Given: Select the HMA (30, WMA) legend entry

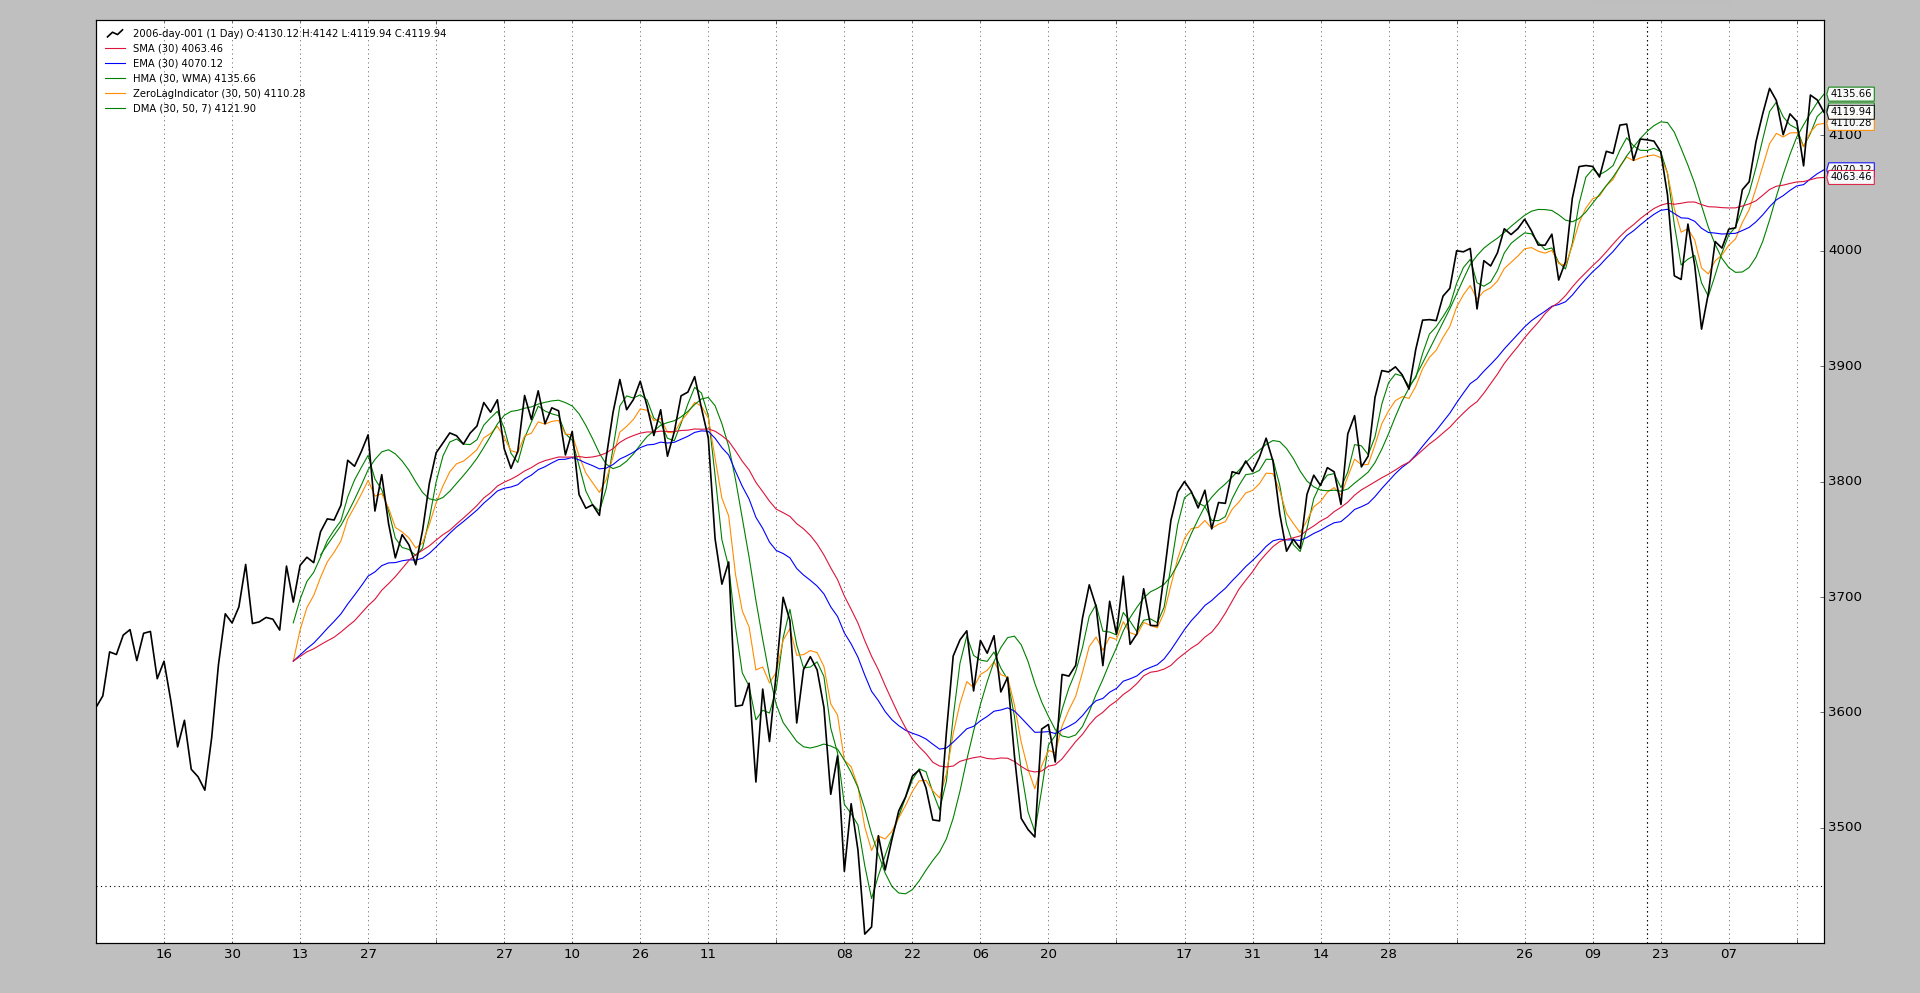Looking at the screenshot, I should coord(193,79).
